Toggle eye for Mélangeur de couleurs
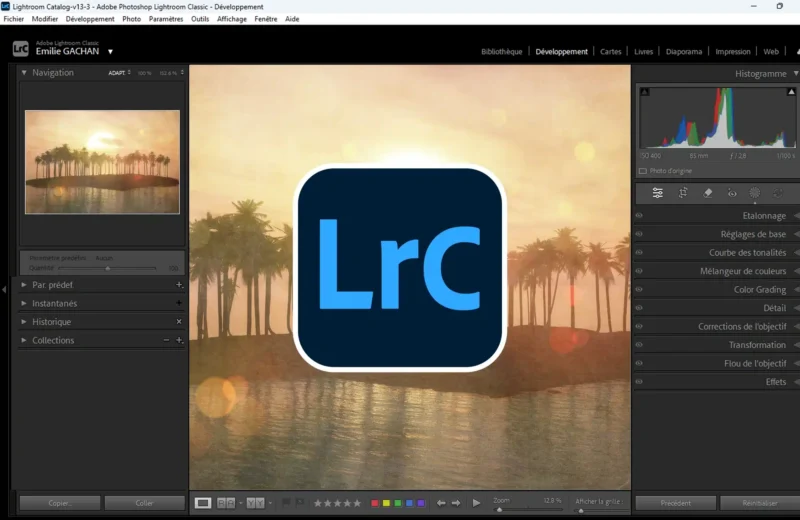 coord(639,271)
